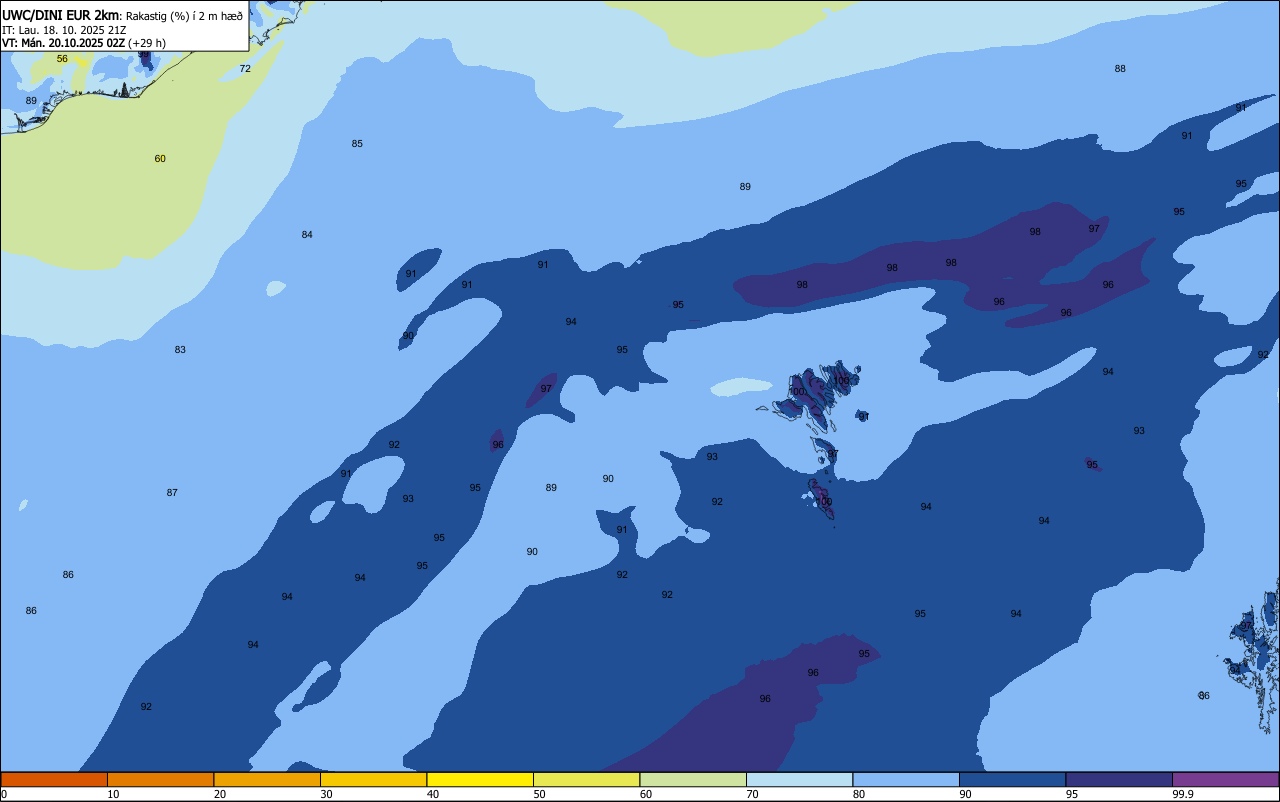Click the purple legend swatch above 99.9

click(1225, 779)
